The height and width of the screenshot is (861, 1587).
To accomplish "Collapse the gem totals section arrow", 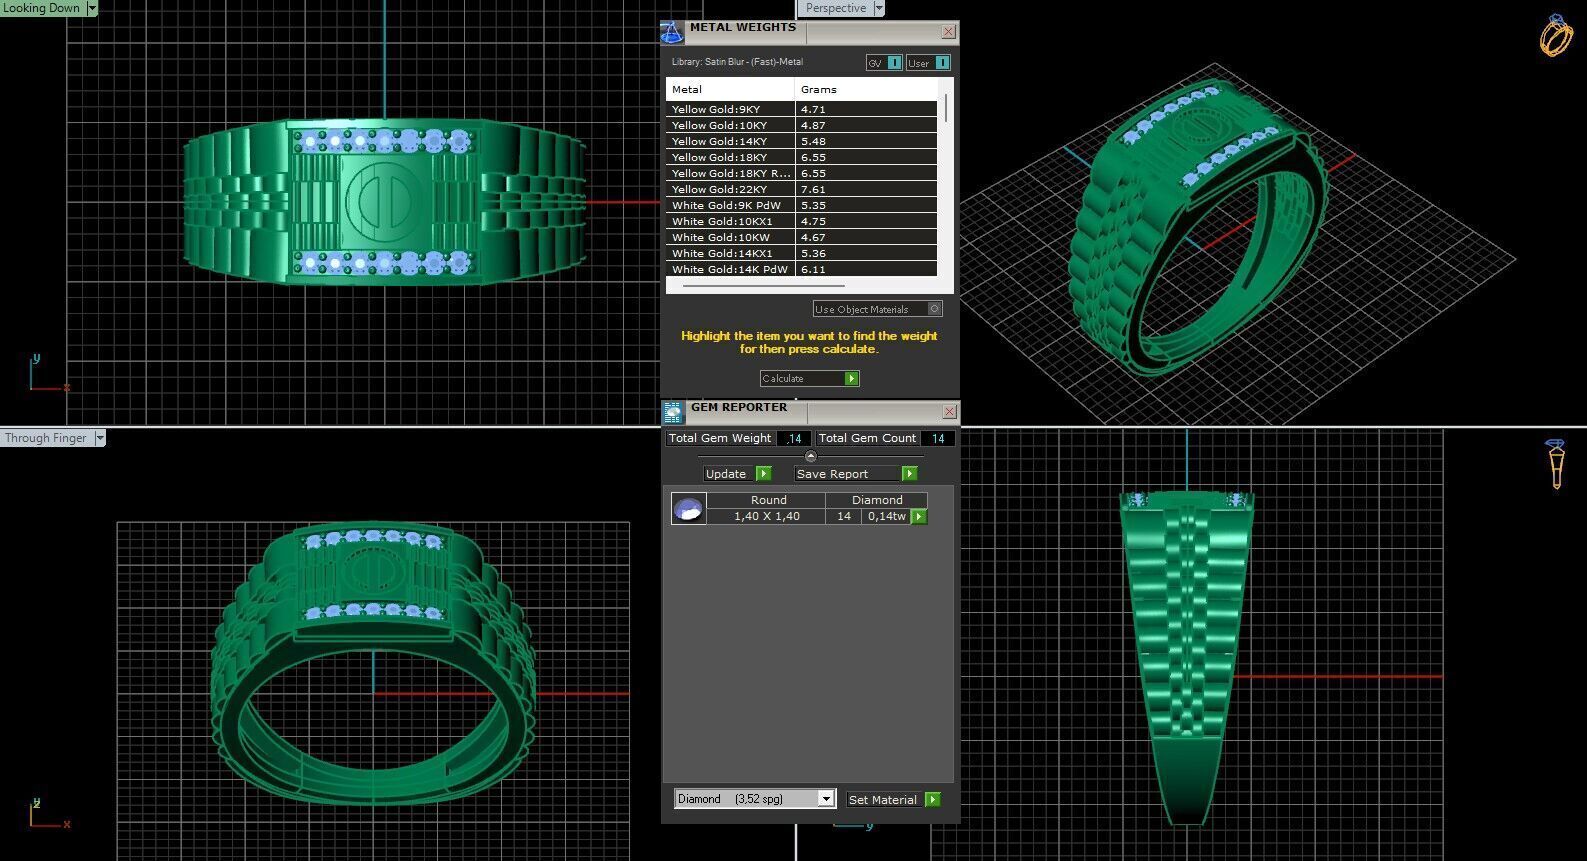I will (810, 456).
